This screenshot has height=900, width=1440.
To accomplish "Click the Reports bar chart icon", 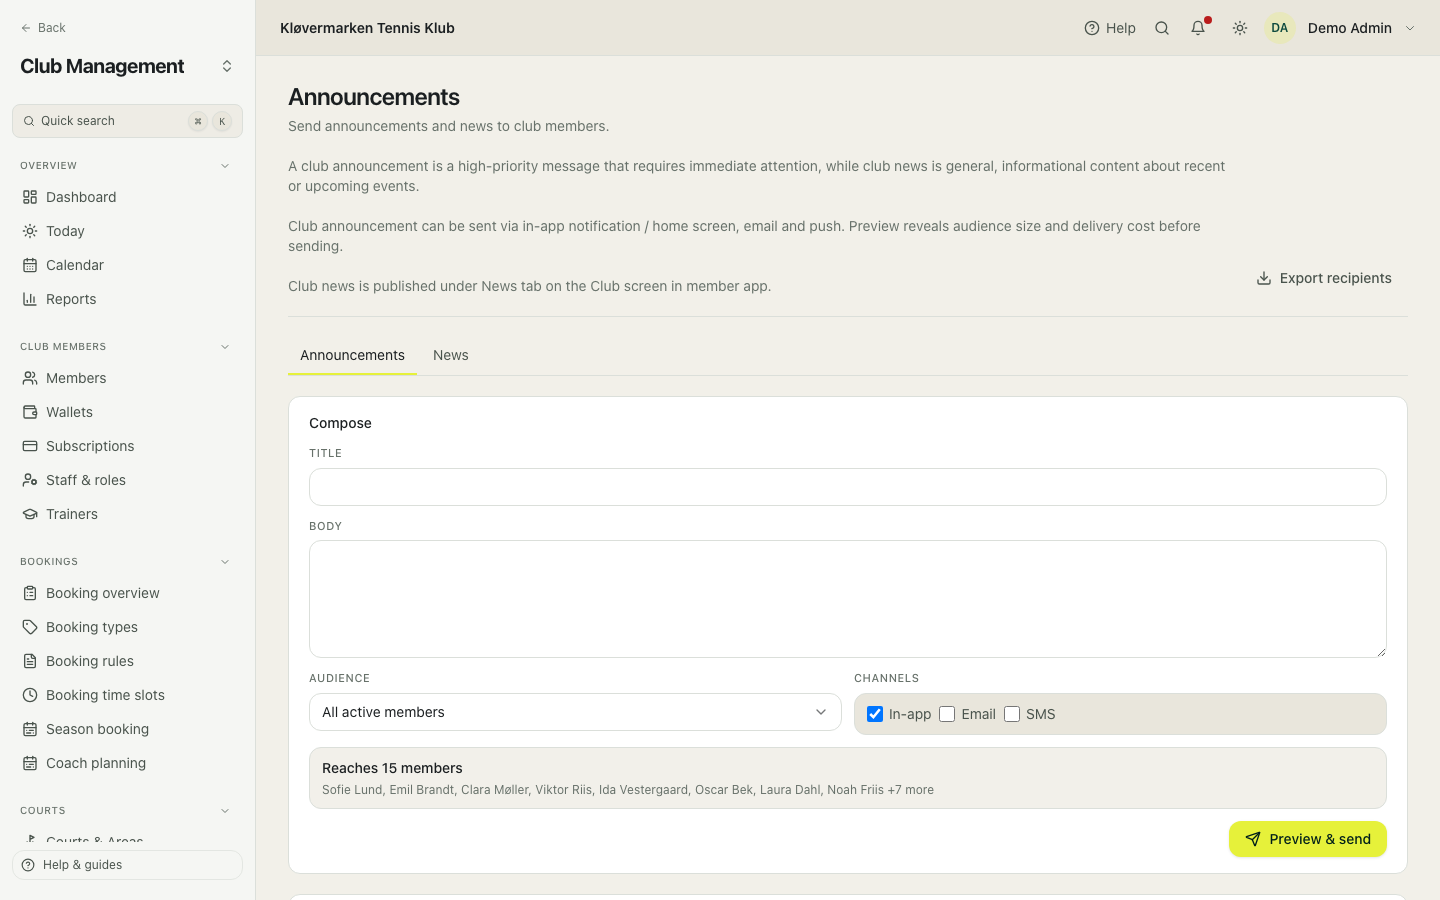I will point(30,299).
